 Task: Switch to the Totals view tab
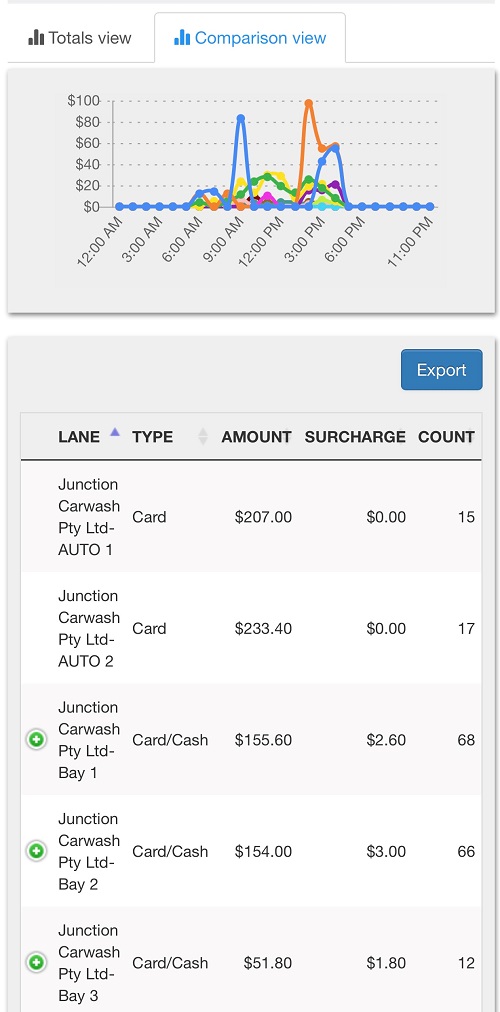click(81, 38)
